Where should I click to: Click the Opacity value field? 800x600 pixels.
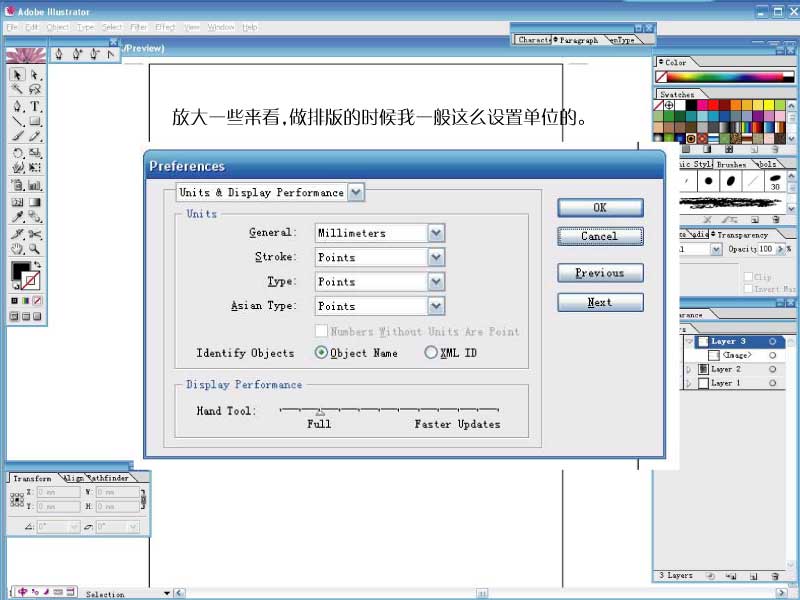pyautogui.click(x=766, y=249)
